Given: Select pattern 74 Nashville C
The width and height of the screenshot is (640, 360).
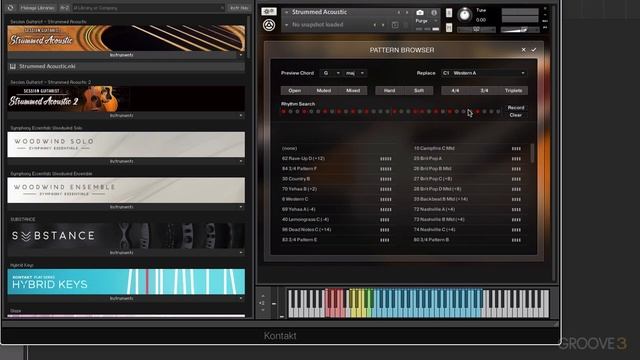Looking at the screenshot, I should [434, 230].
